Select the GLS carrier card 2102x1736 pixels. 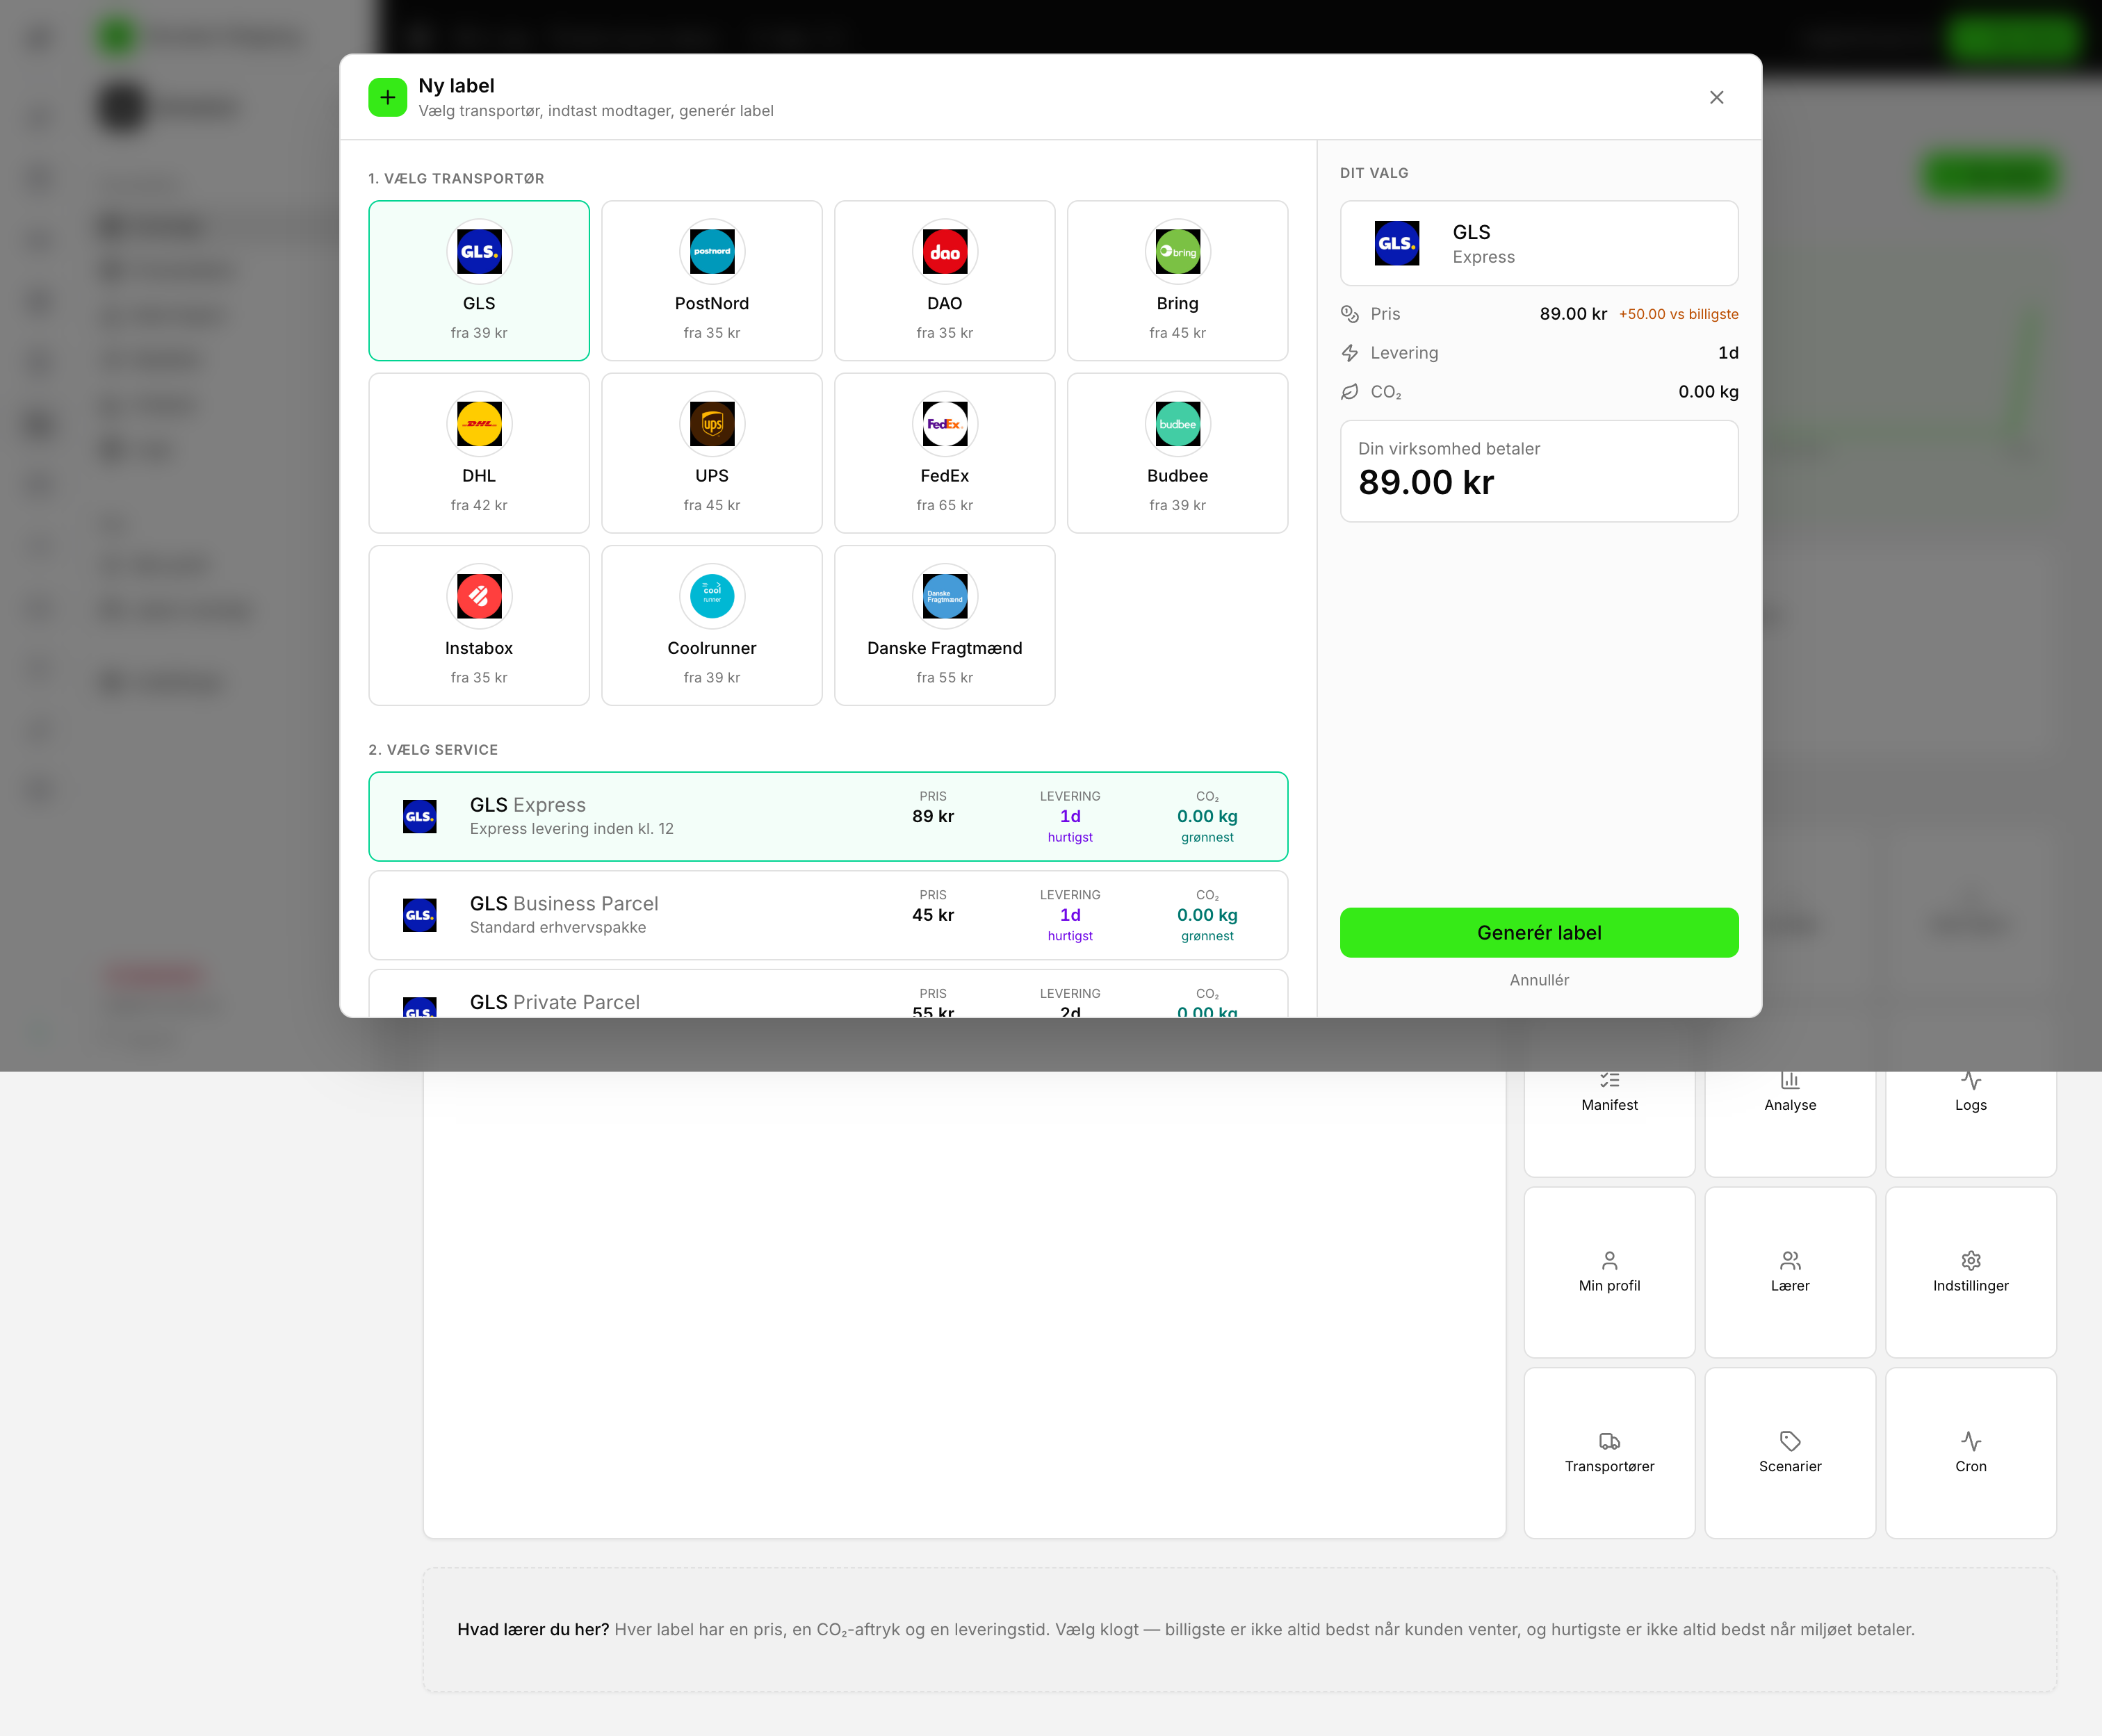pyautogui.click(x=479, y=280)
